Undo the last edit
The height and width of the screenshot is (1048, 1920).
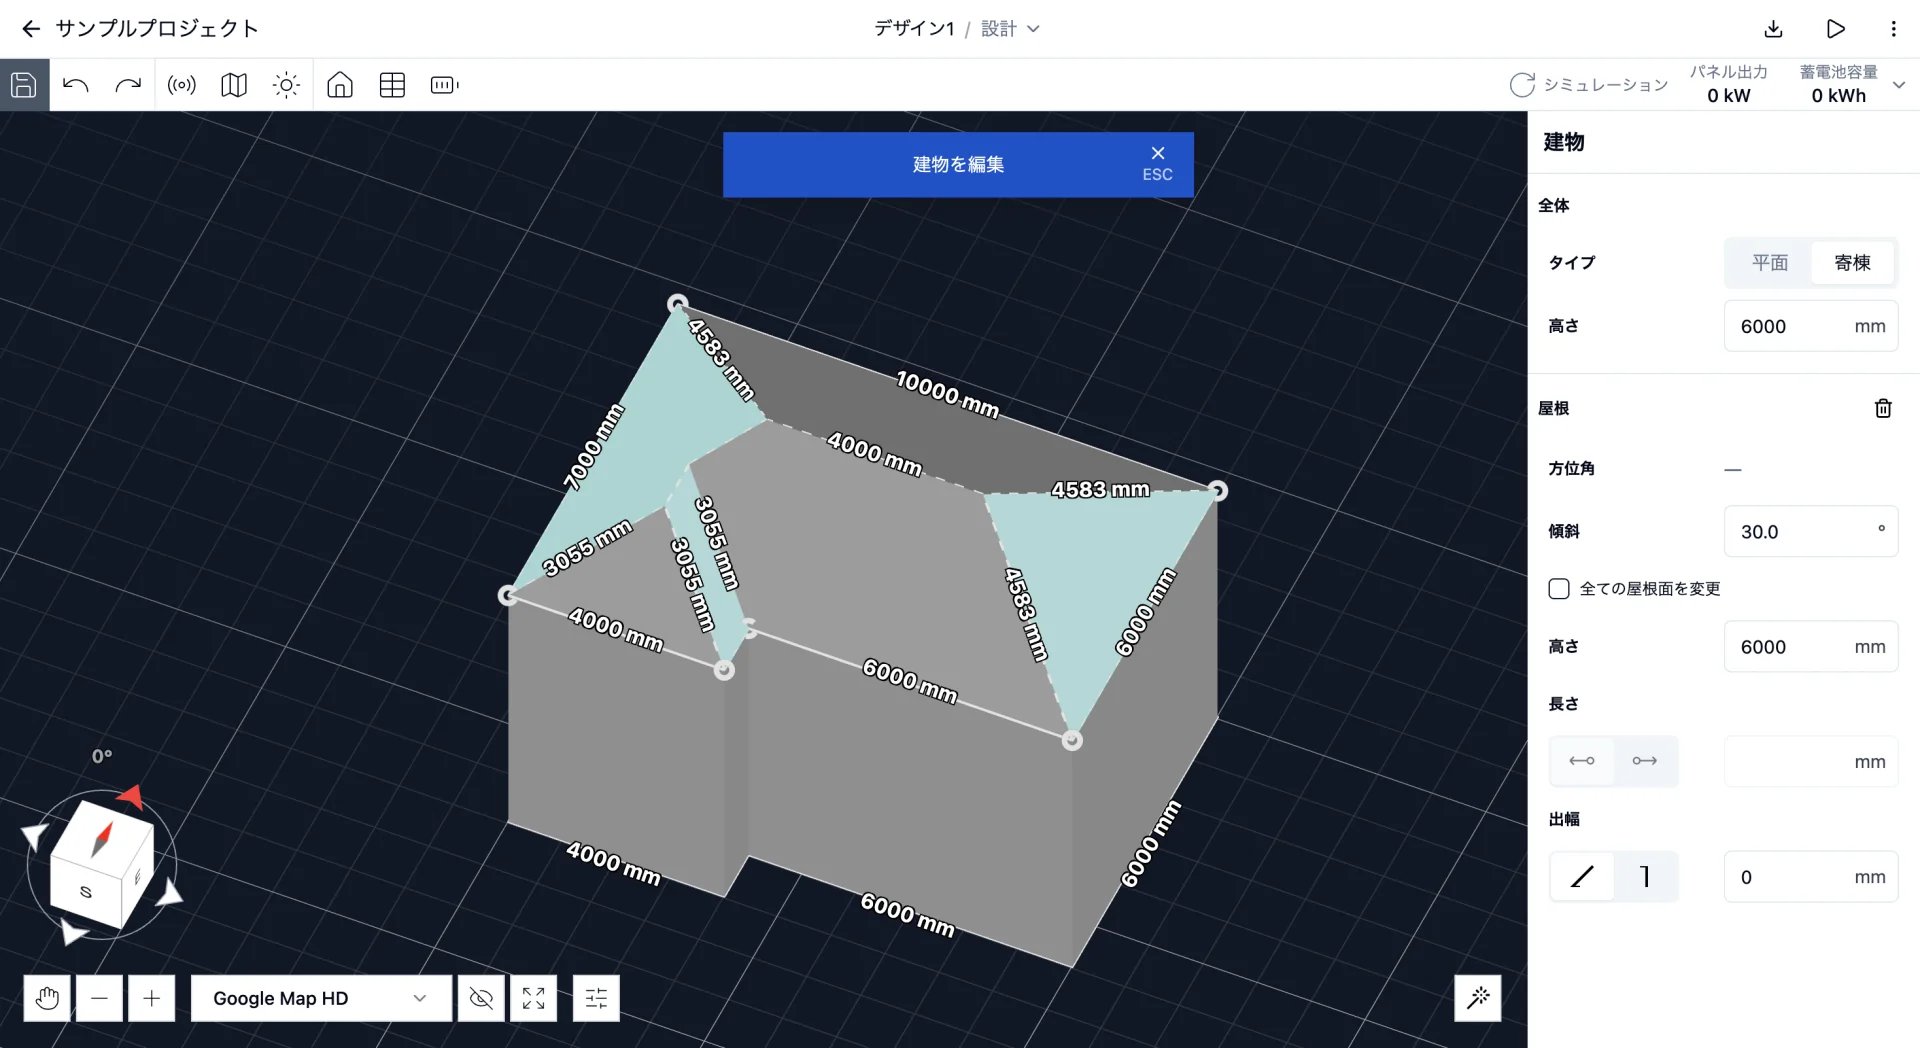tap(76, 85)
